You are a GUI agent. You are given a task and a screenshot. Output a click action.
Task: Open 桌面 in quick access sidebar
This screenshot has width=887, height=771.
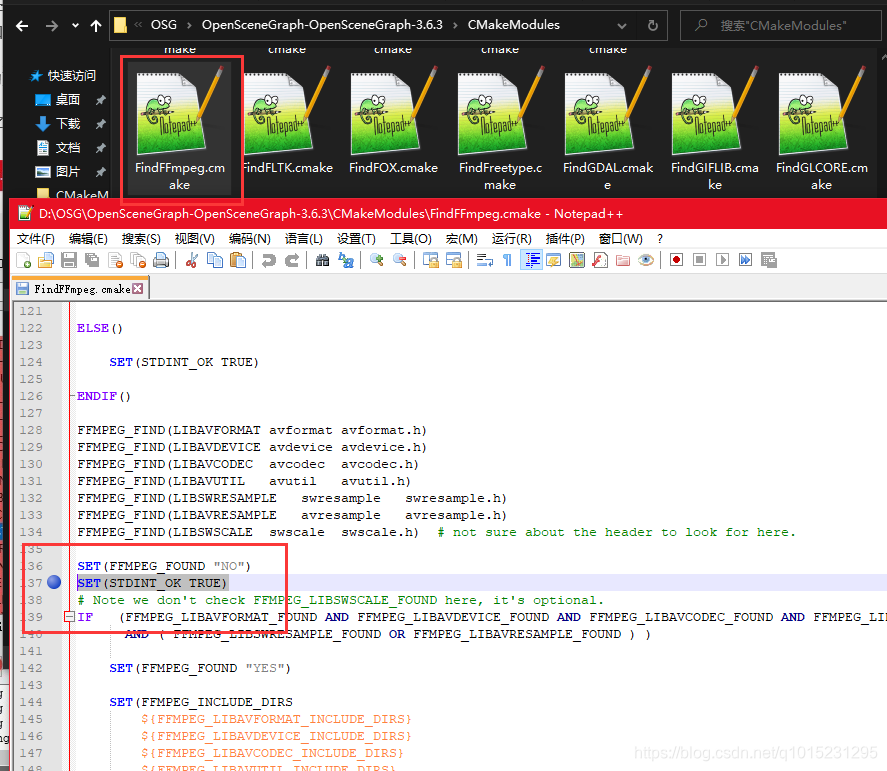[67, 100]
